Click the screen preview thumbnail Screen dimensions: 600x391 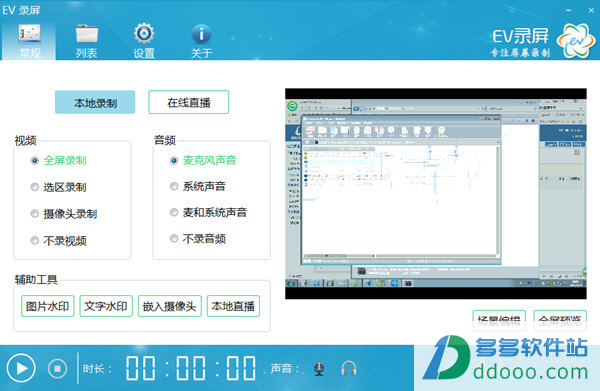pyautogui.click(x=436, y=194)
